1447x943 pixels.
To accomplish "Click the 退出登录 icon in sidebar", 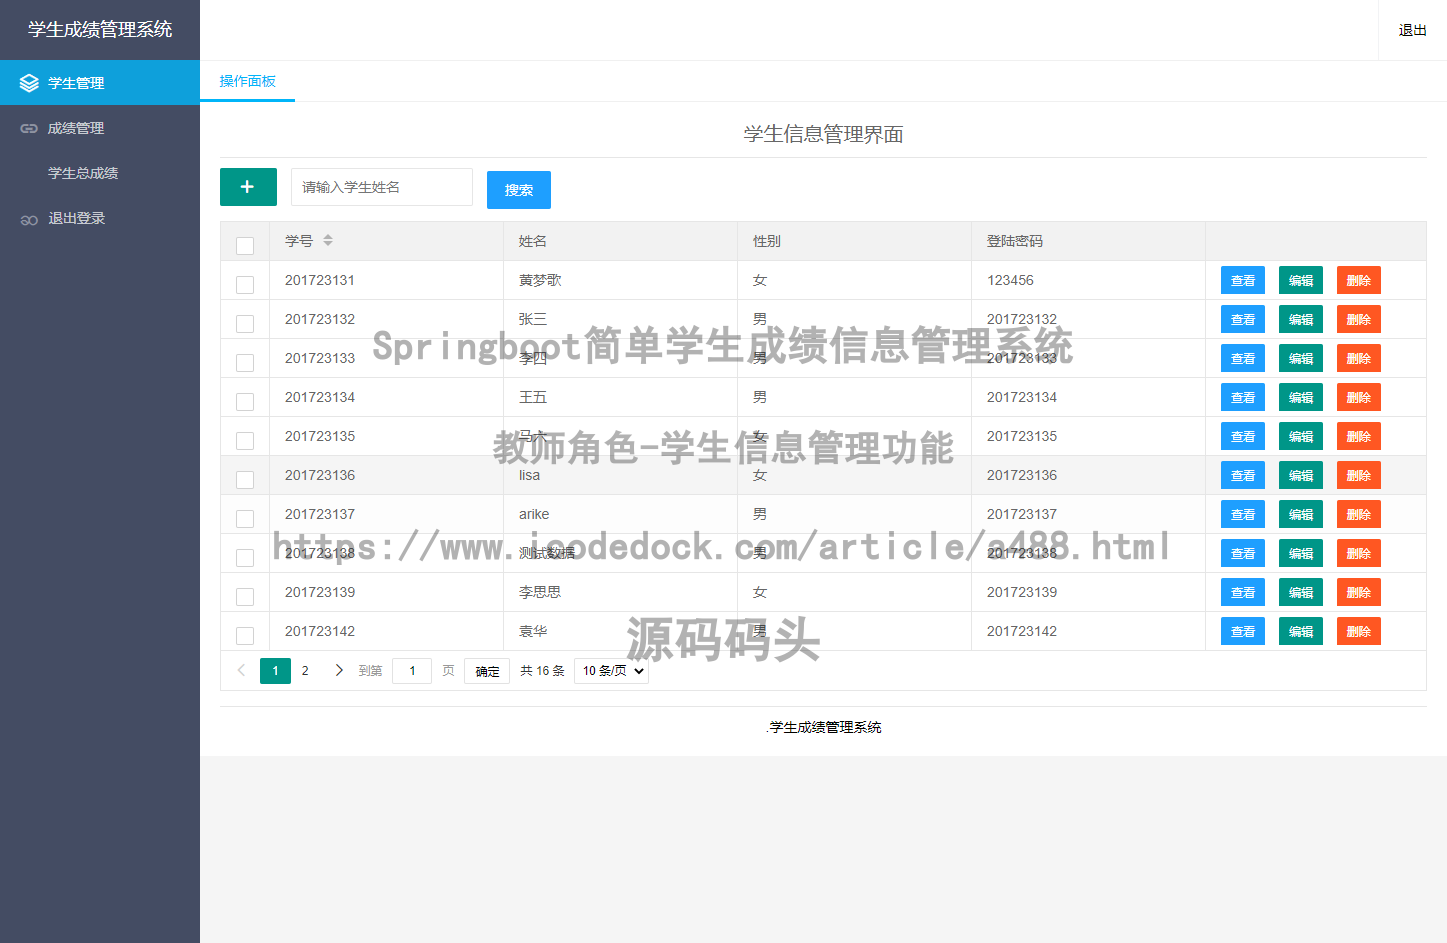I will [29, 219].
